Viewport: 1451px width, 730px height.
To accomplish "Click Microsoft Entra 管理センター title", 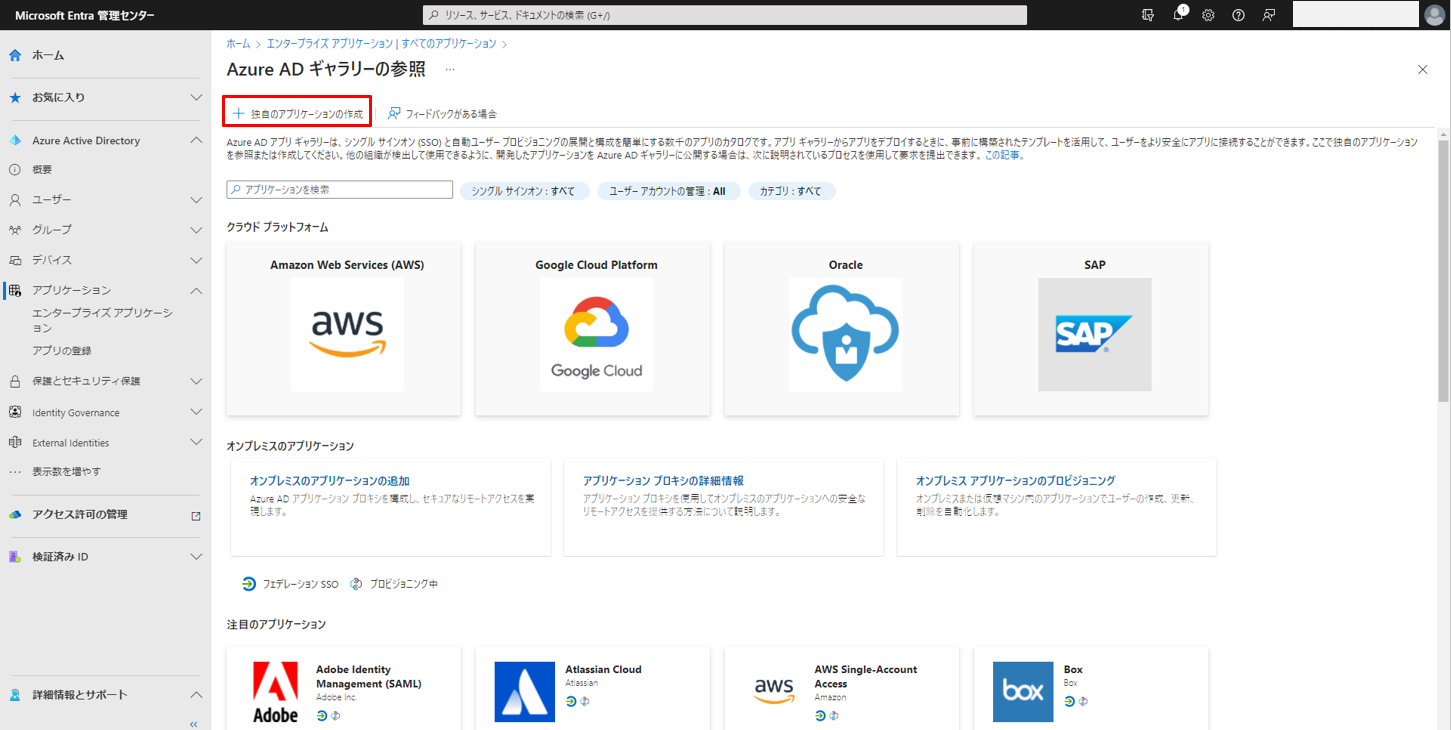I will tap(85, 15).
